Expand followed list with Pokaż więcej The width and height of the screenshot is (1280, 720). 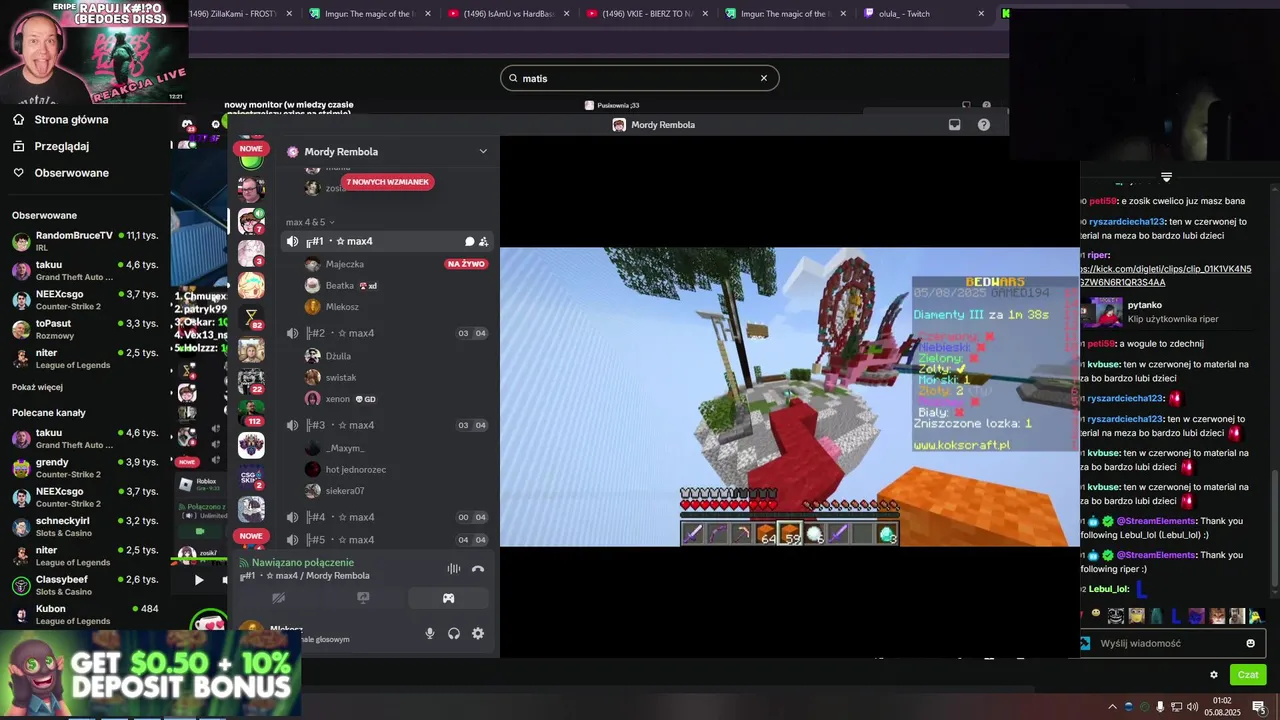[x=37, y=387]
